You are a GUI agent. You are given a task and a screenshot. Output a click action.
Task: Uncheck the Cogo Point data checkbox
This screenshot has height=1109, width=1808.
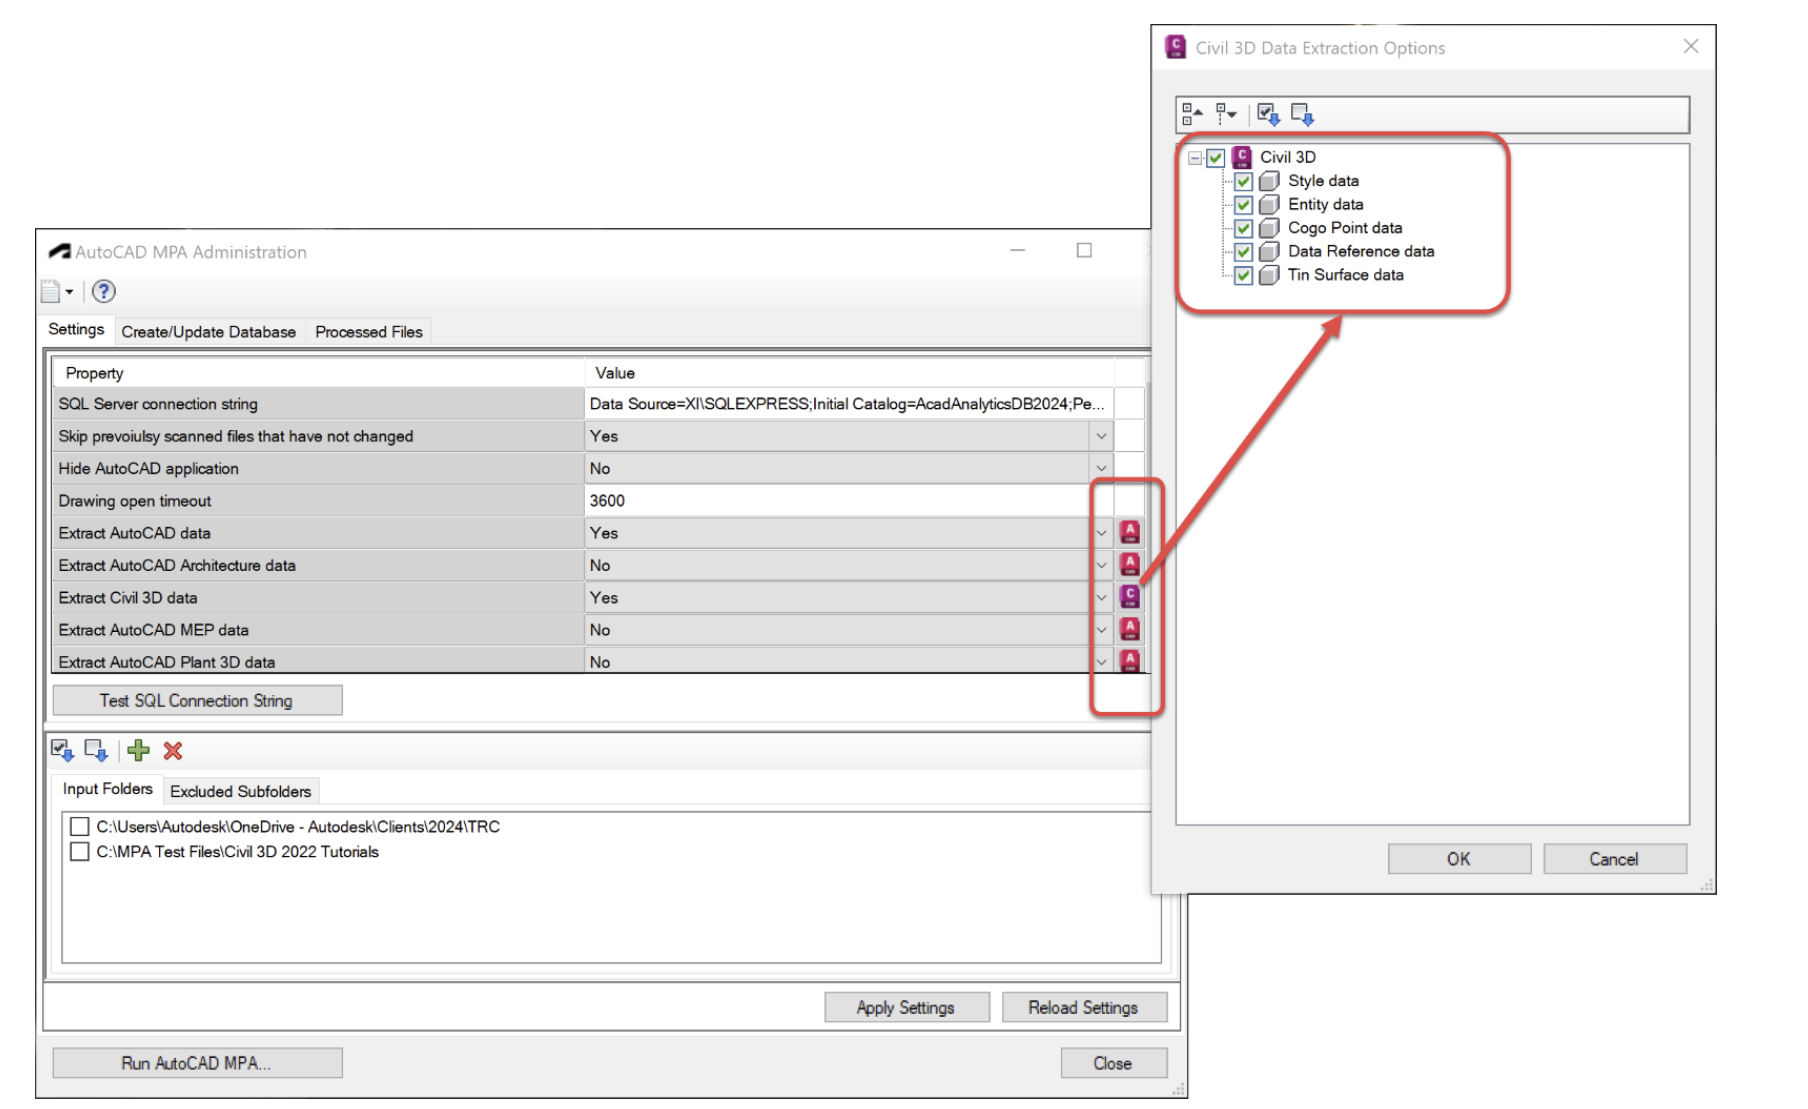tap(1244, 228)
